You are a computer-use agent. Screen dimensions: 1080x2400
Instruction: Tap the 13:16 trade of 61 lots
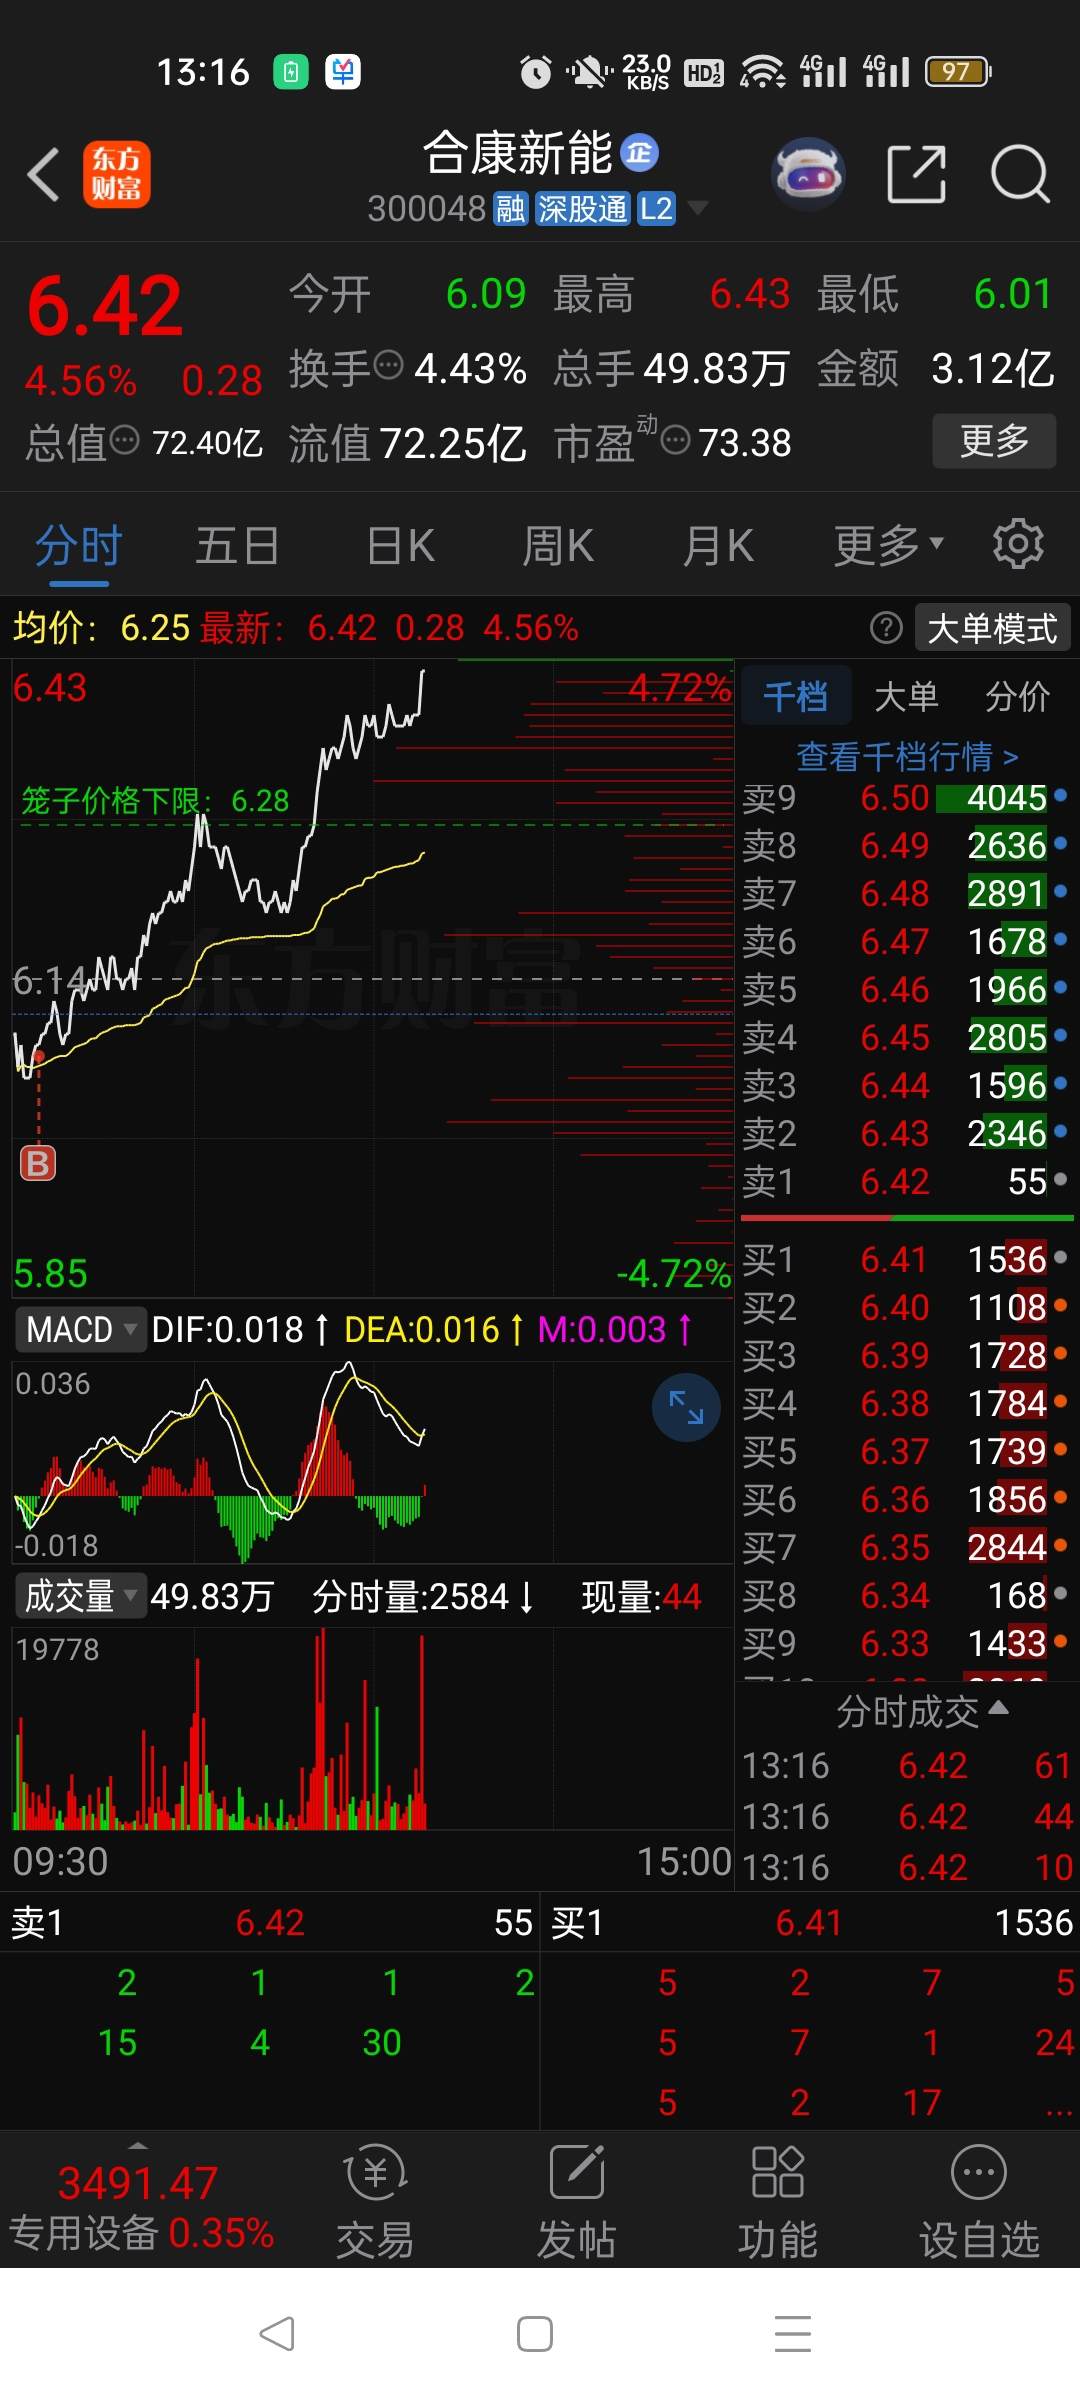(x=907, y=1766)
